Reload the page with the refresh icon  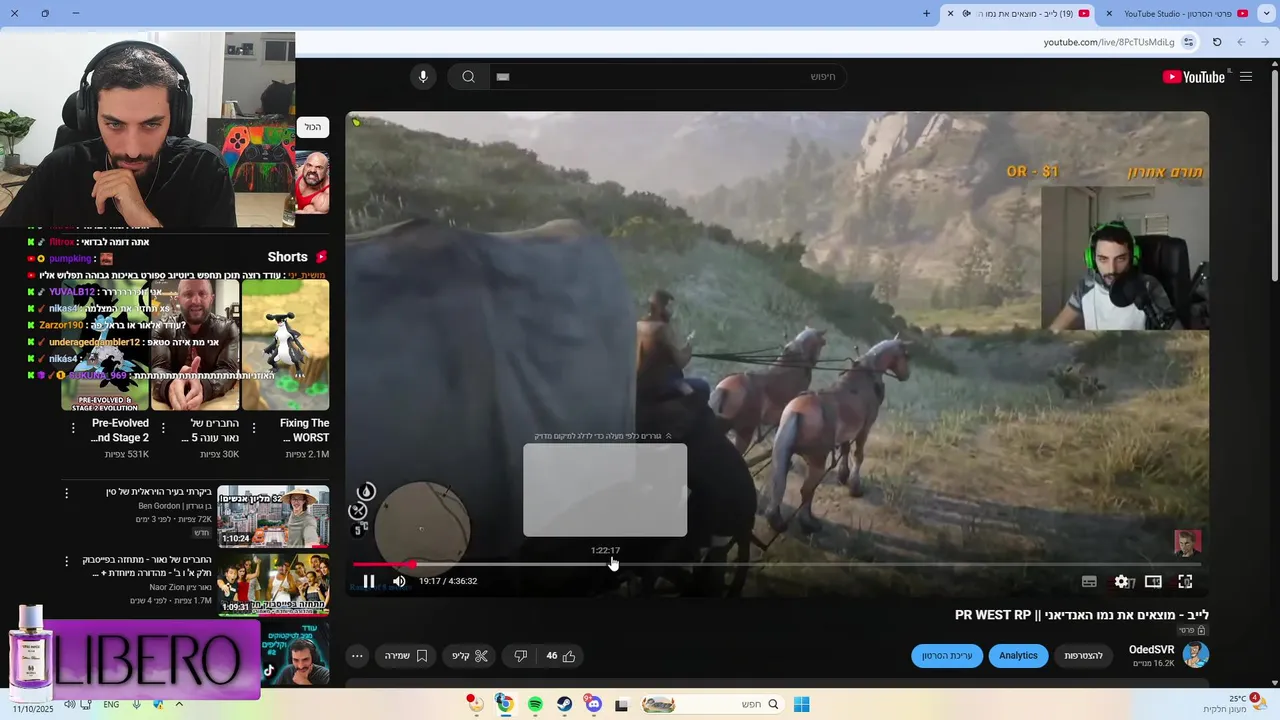pyautogui.click(x=1217, y=42)
